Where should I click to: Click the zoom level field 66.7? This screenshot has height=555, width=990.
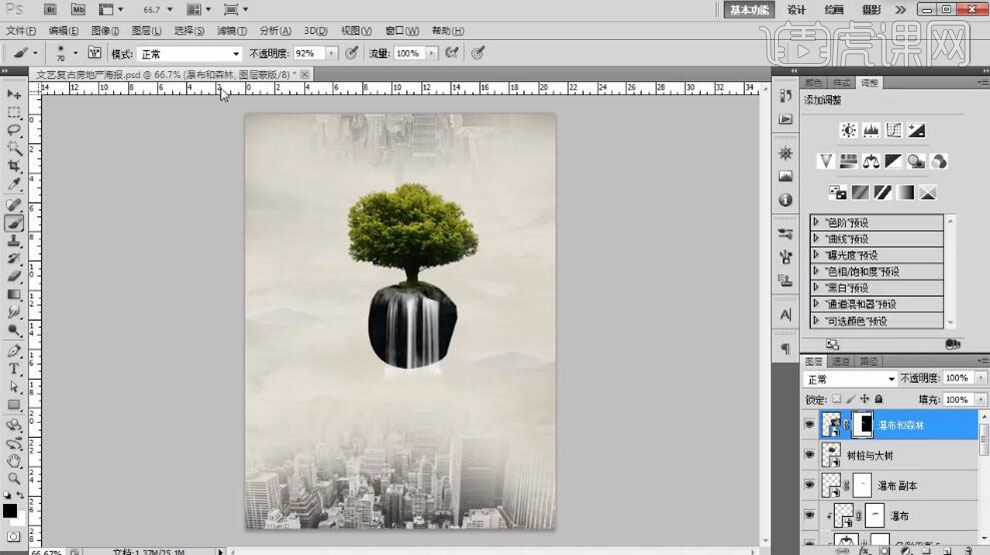pyautogui.click(x=152, y=9)
